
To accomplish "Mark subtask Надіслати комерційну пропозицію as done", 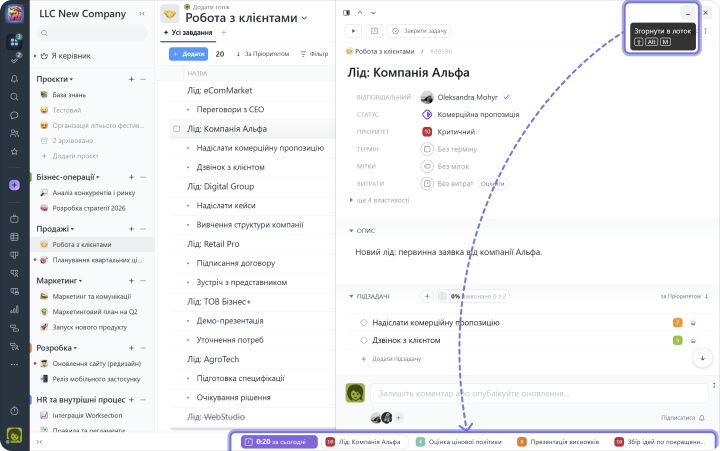I will 363,323.
